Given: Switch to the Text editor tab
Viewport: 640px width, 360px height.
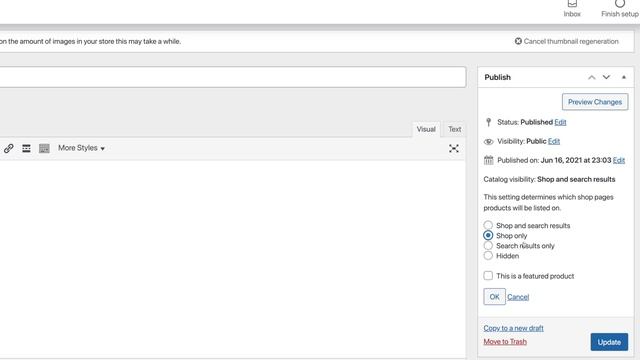Looking at the screenshot, I should click(x=454, y=129).
